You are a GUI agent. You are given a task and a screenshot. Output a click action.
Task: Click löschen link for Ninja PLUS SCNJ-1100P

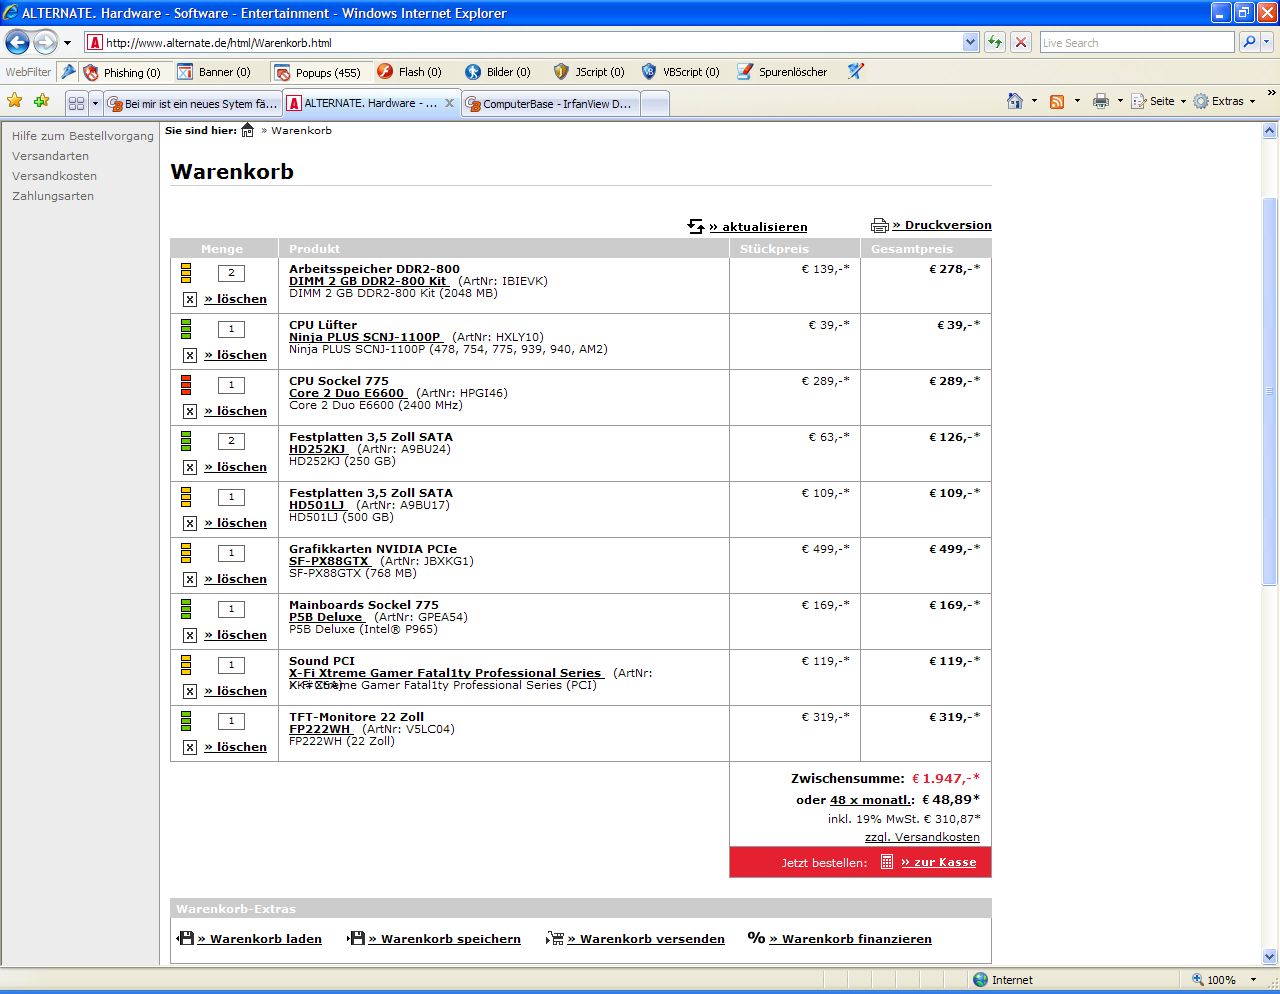click(x=235, y=355)
